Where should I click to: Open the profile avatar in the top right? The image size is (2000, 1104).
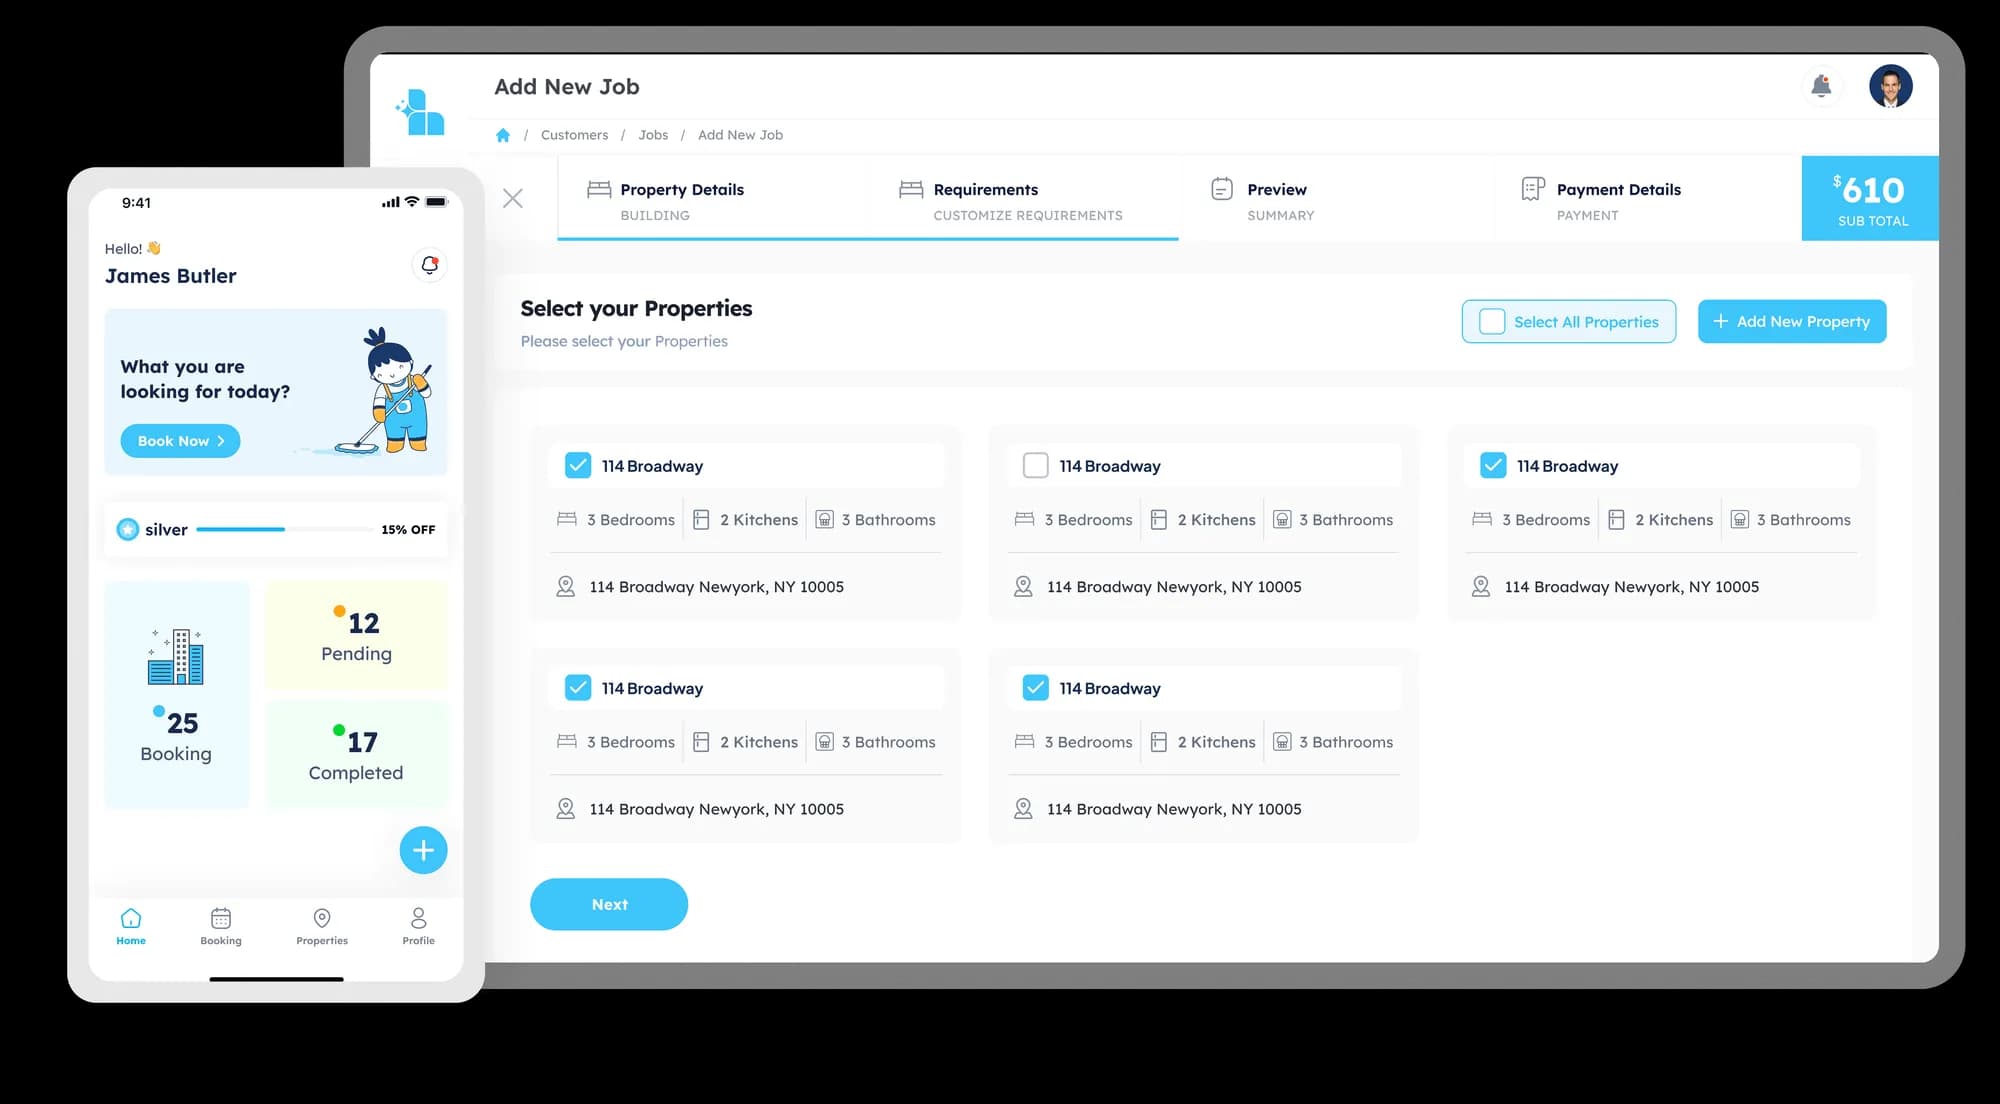1892,87
